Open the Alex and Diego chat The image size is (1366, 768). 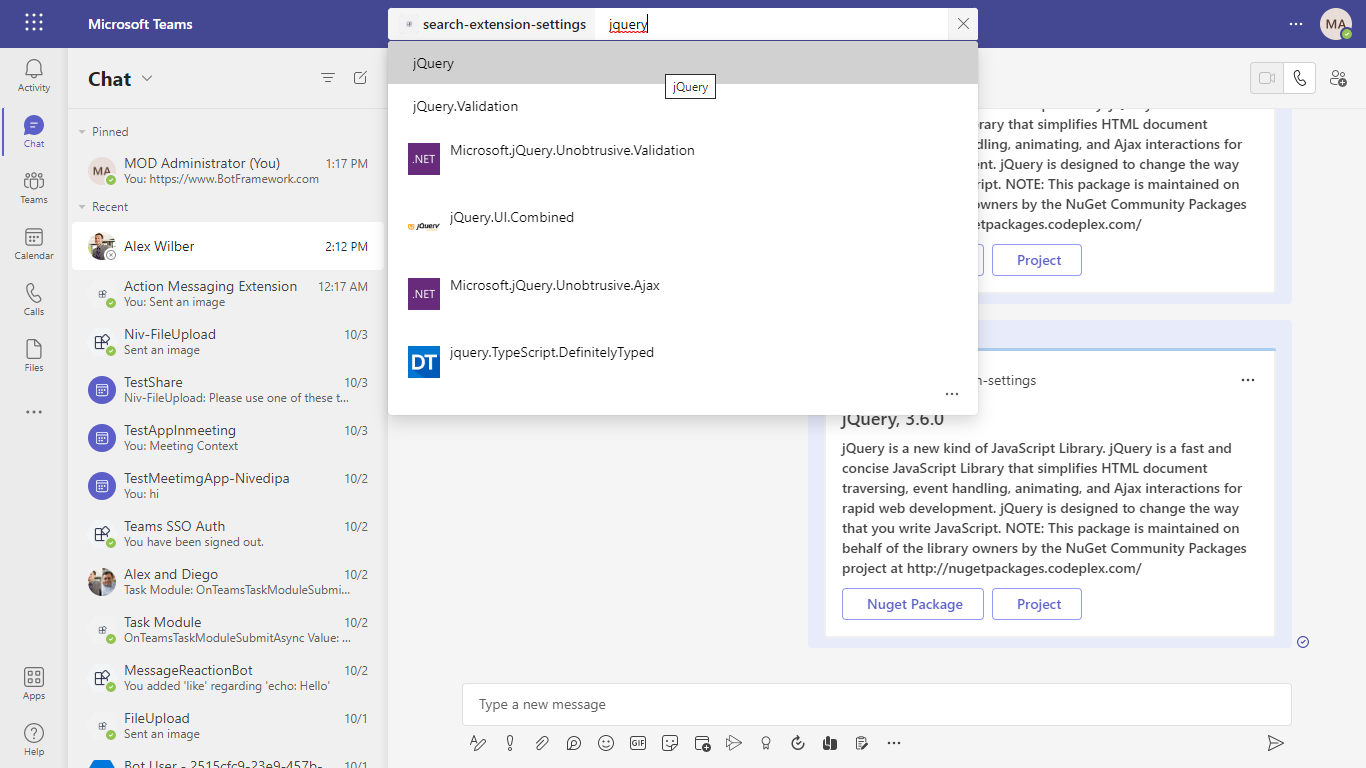(227, 582)
